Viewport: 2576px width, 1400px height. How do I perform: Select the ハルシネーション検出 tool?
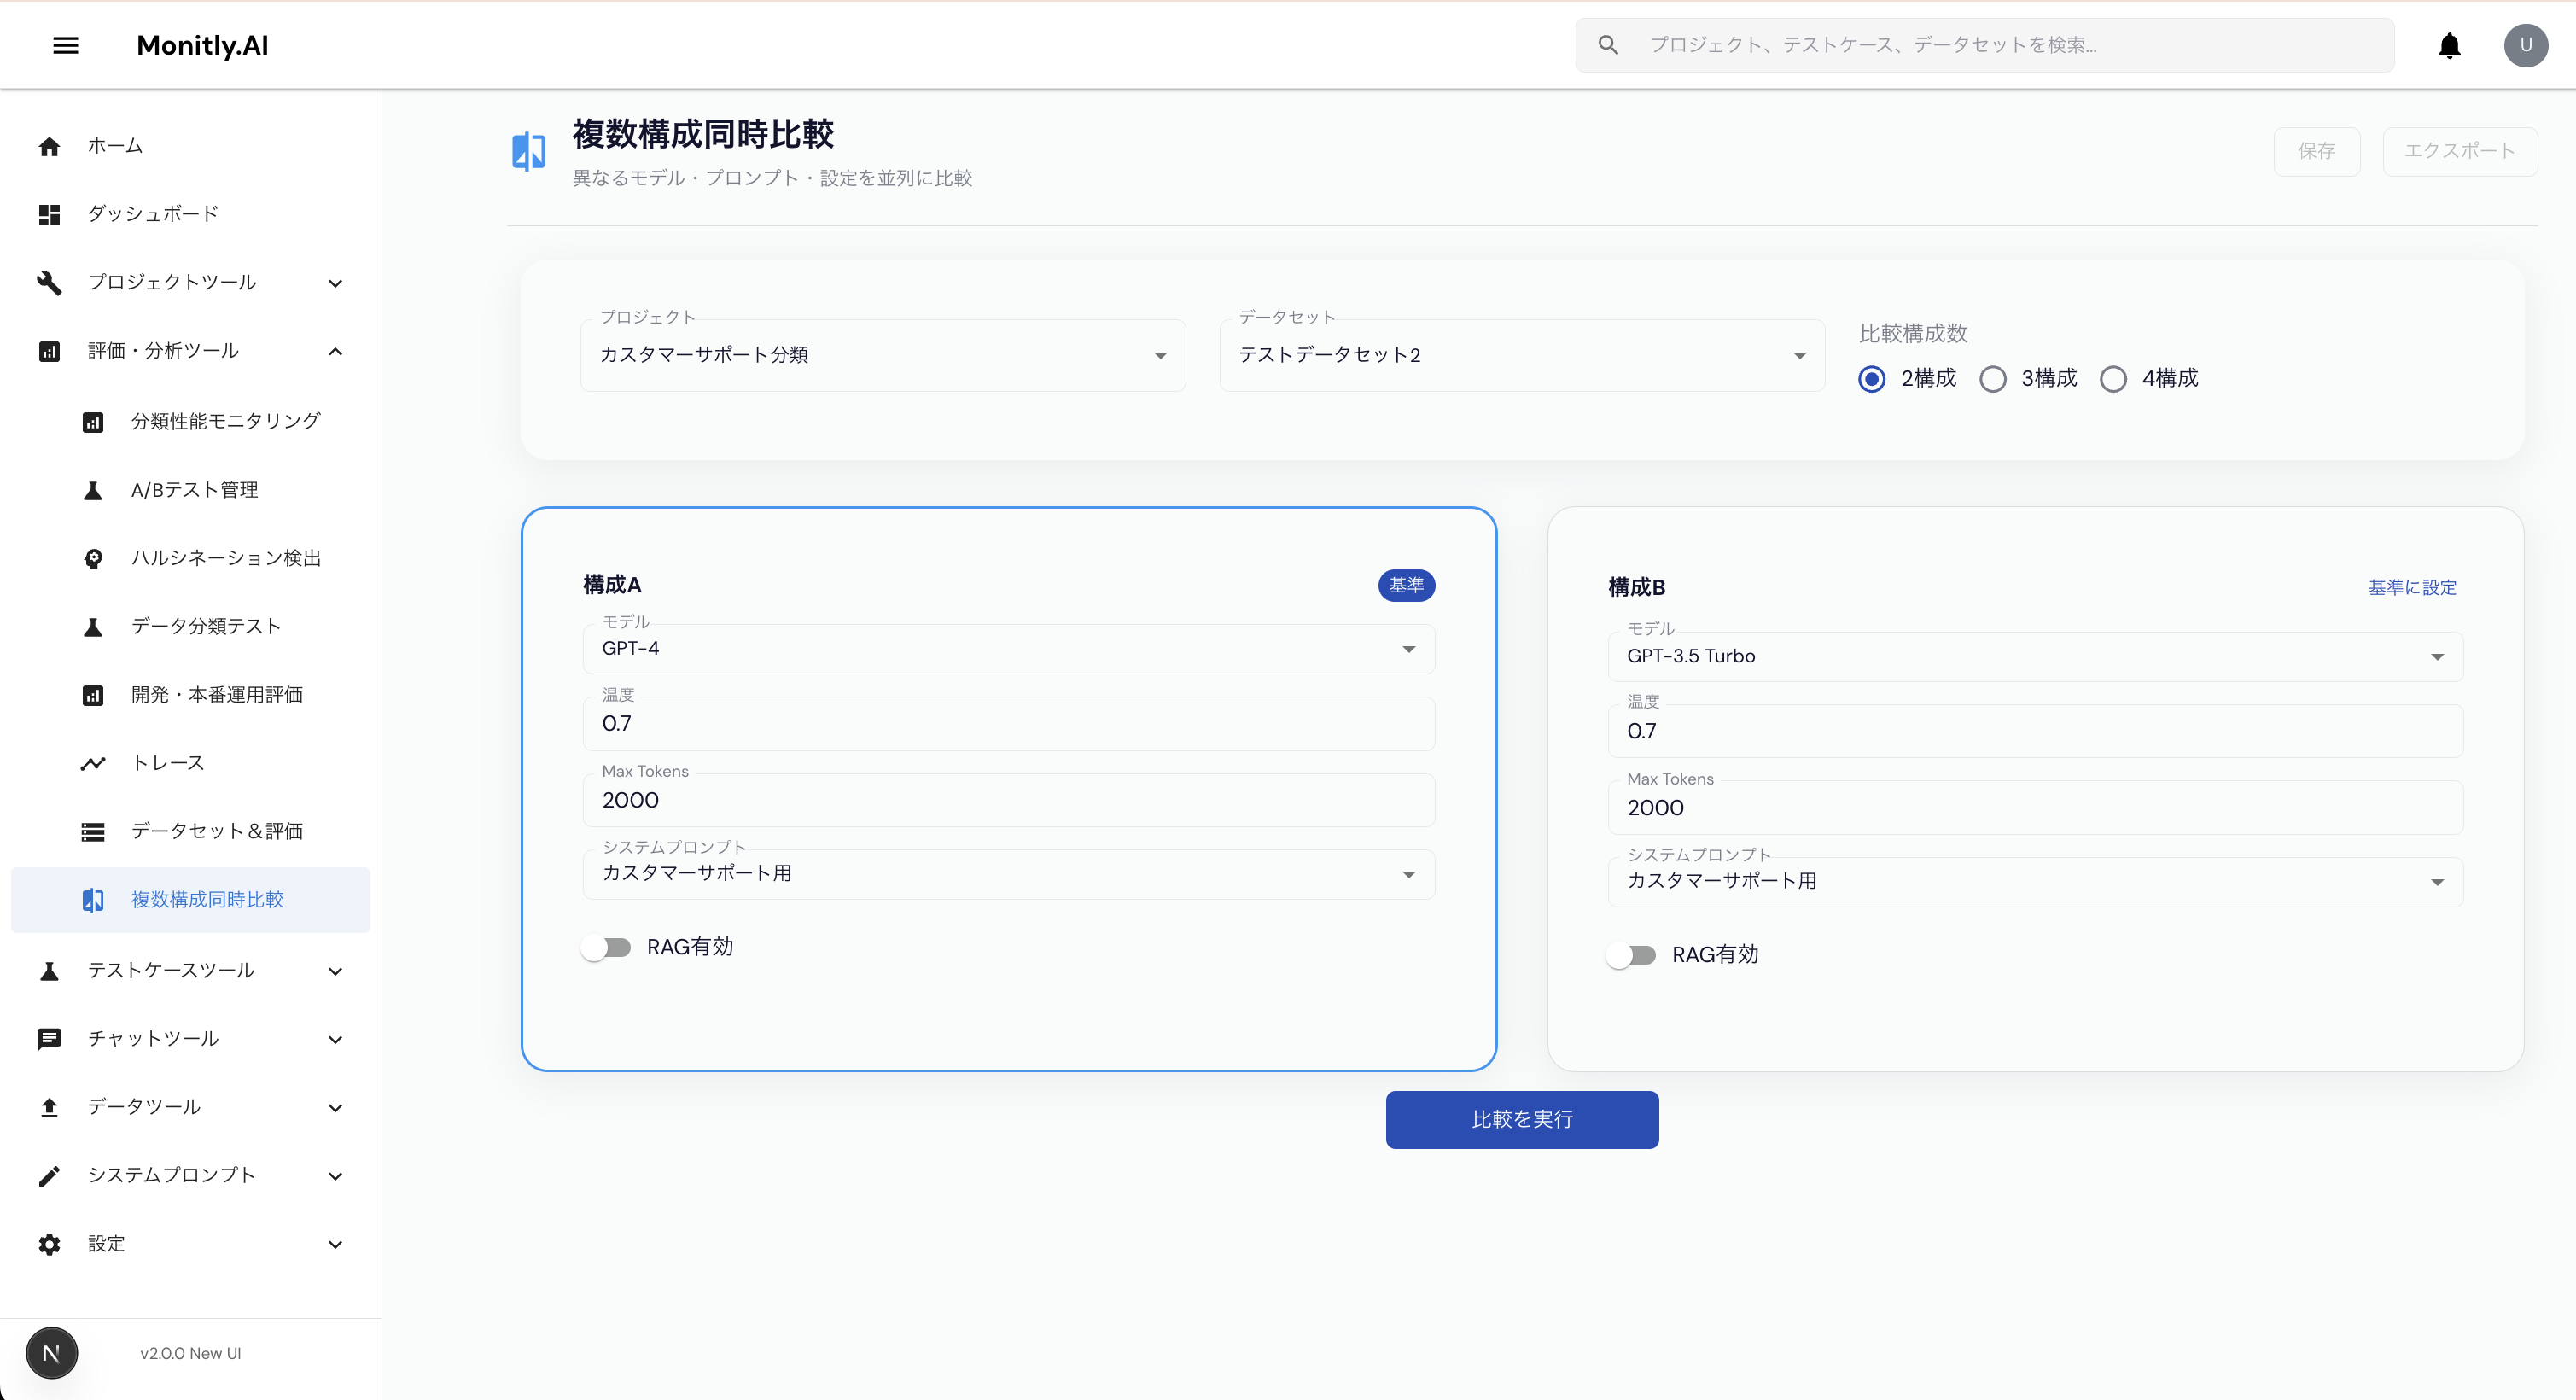225,558
